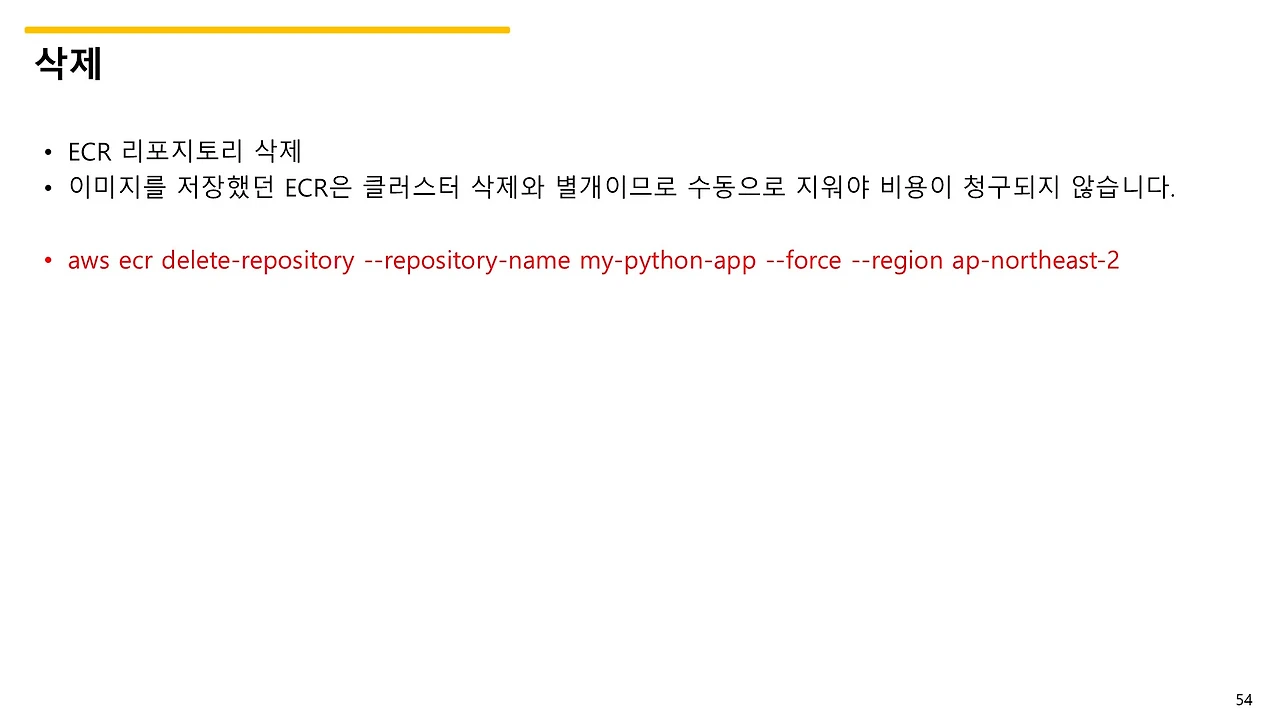Image resolution: width=1280 pixels, height=720 pixels.
Task: Click the bullet marker before aws ecr command
Action: 48,260
